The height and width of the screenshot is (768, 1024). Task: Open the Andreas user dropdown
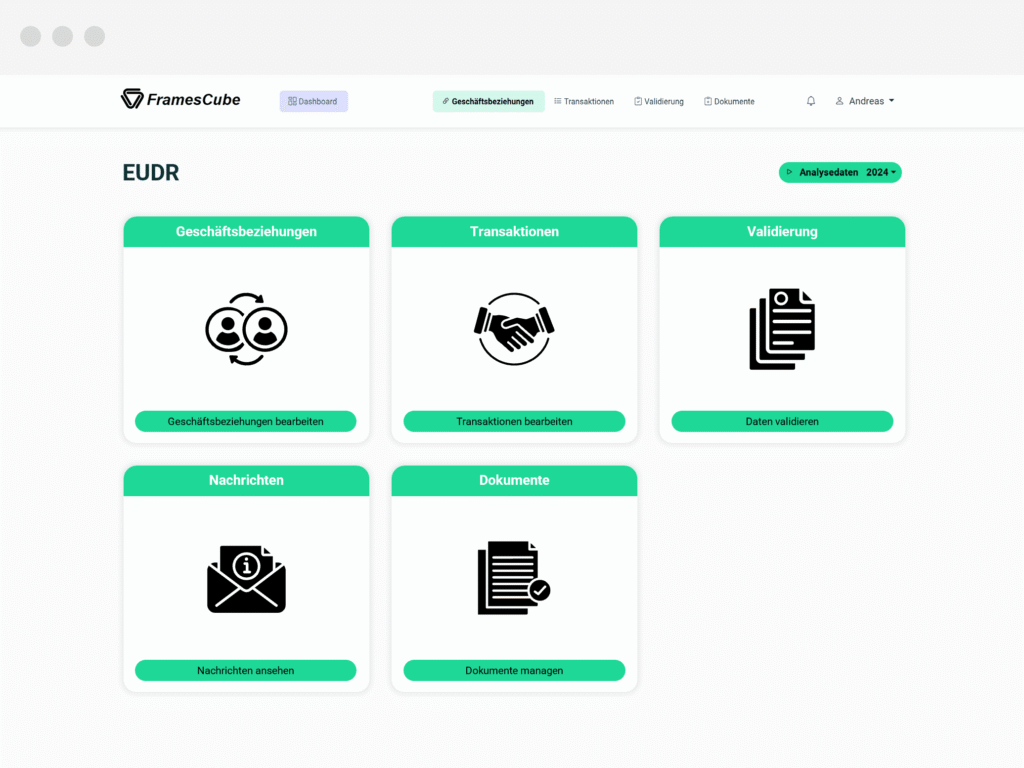865,101
